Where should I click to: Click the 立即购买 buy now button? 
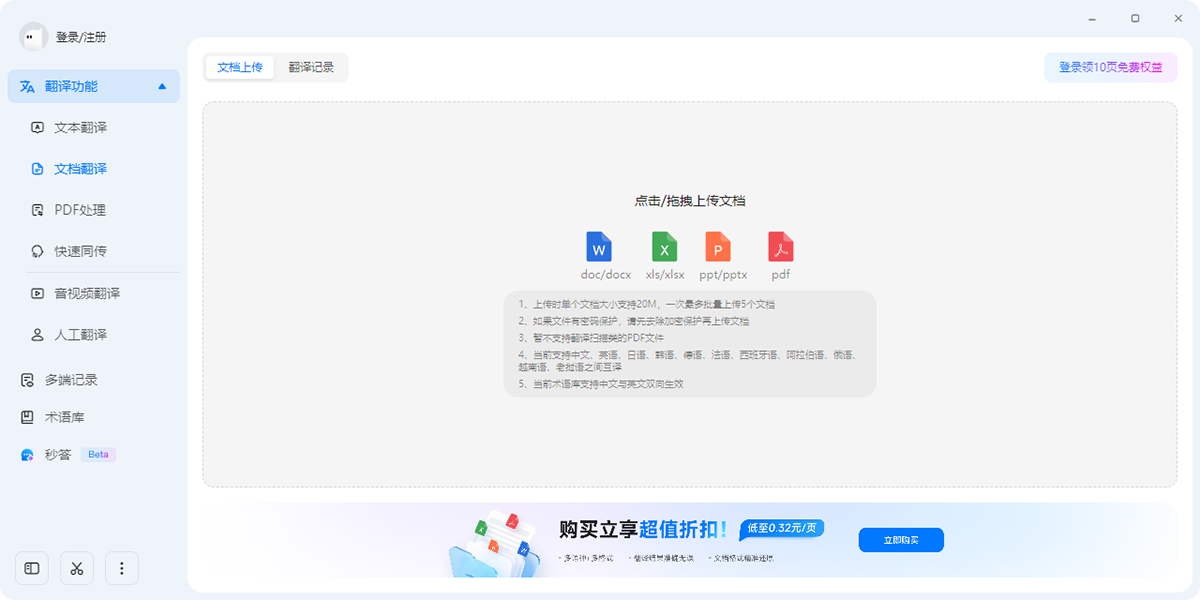(x=901, y=540)
